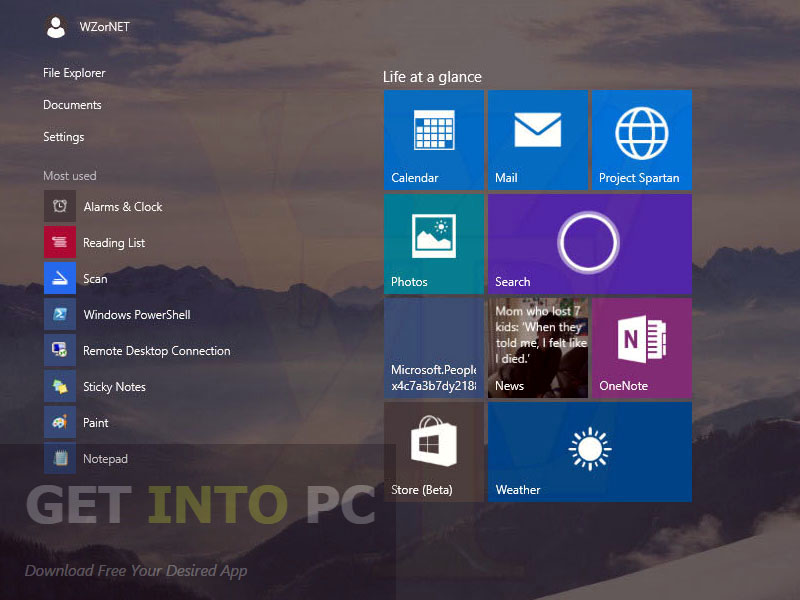Select the Reading List entry text
Image resolution: width=800 pixels, height=600 pixels.
coord(114,243)
